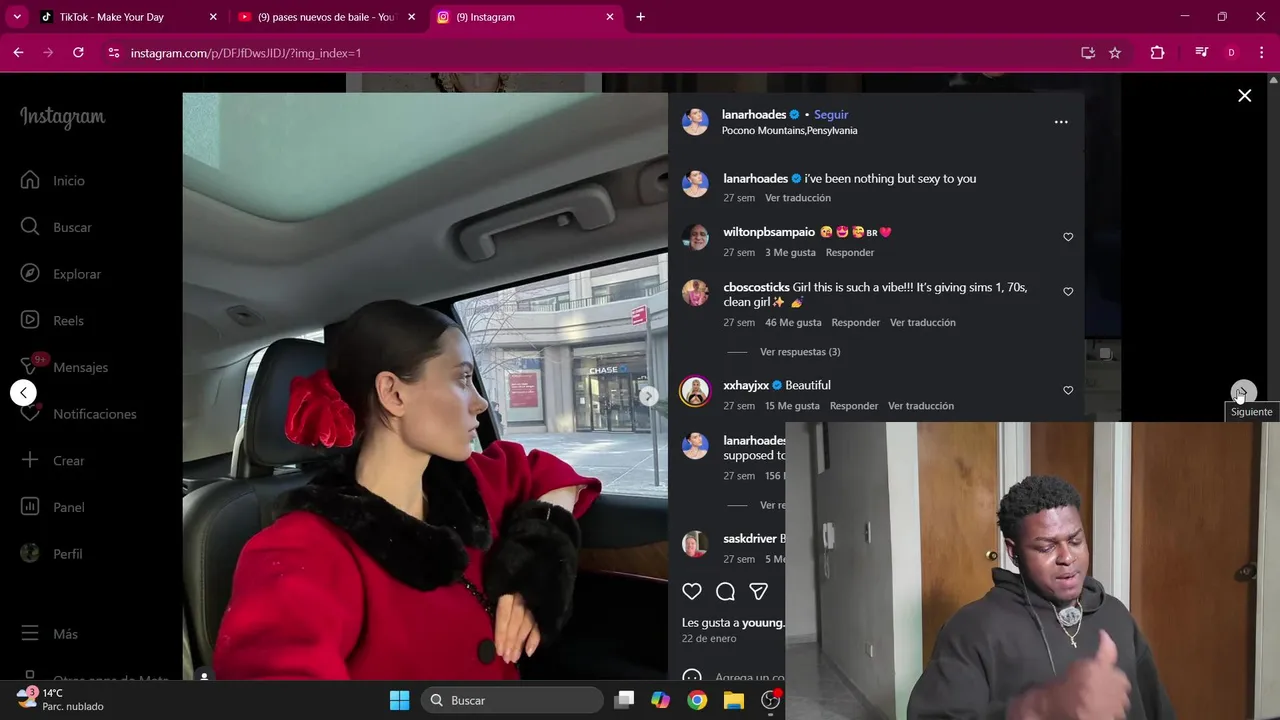1280x720 pixels.
Task: Like xxhayjxx's comment
Action: (x=1068, y=390)
